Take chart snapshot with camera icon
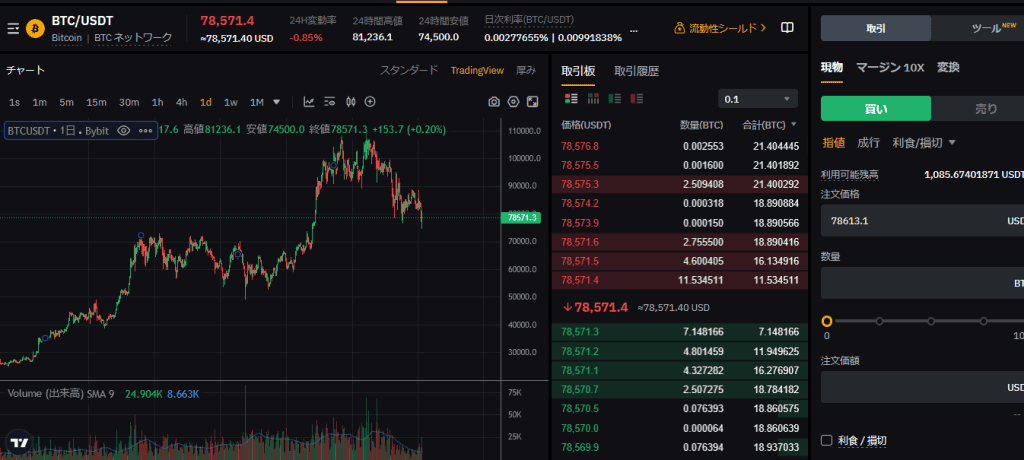 [494, 102]
